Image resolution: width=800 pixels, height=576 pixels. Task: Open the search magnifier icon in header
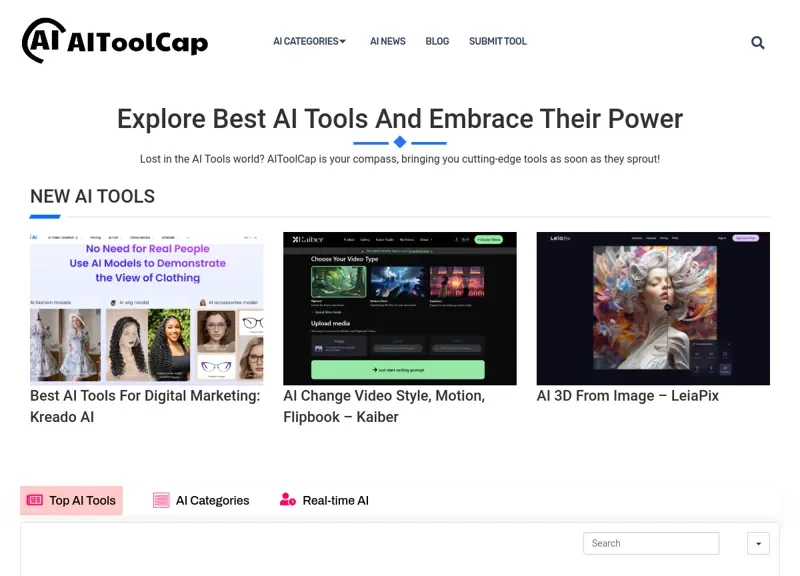click(758, 42)
